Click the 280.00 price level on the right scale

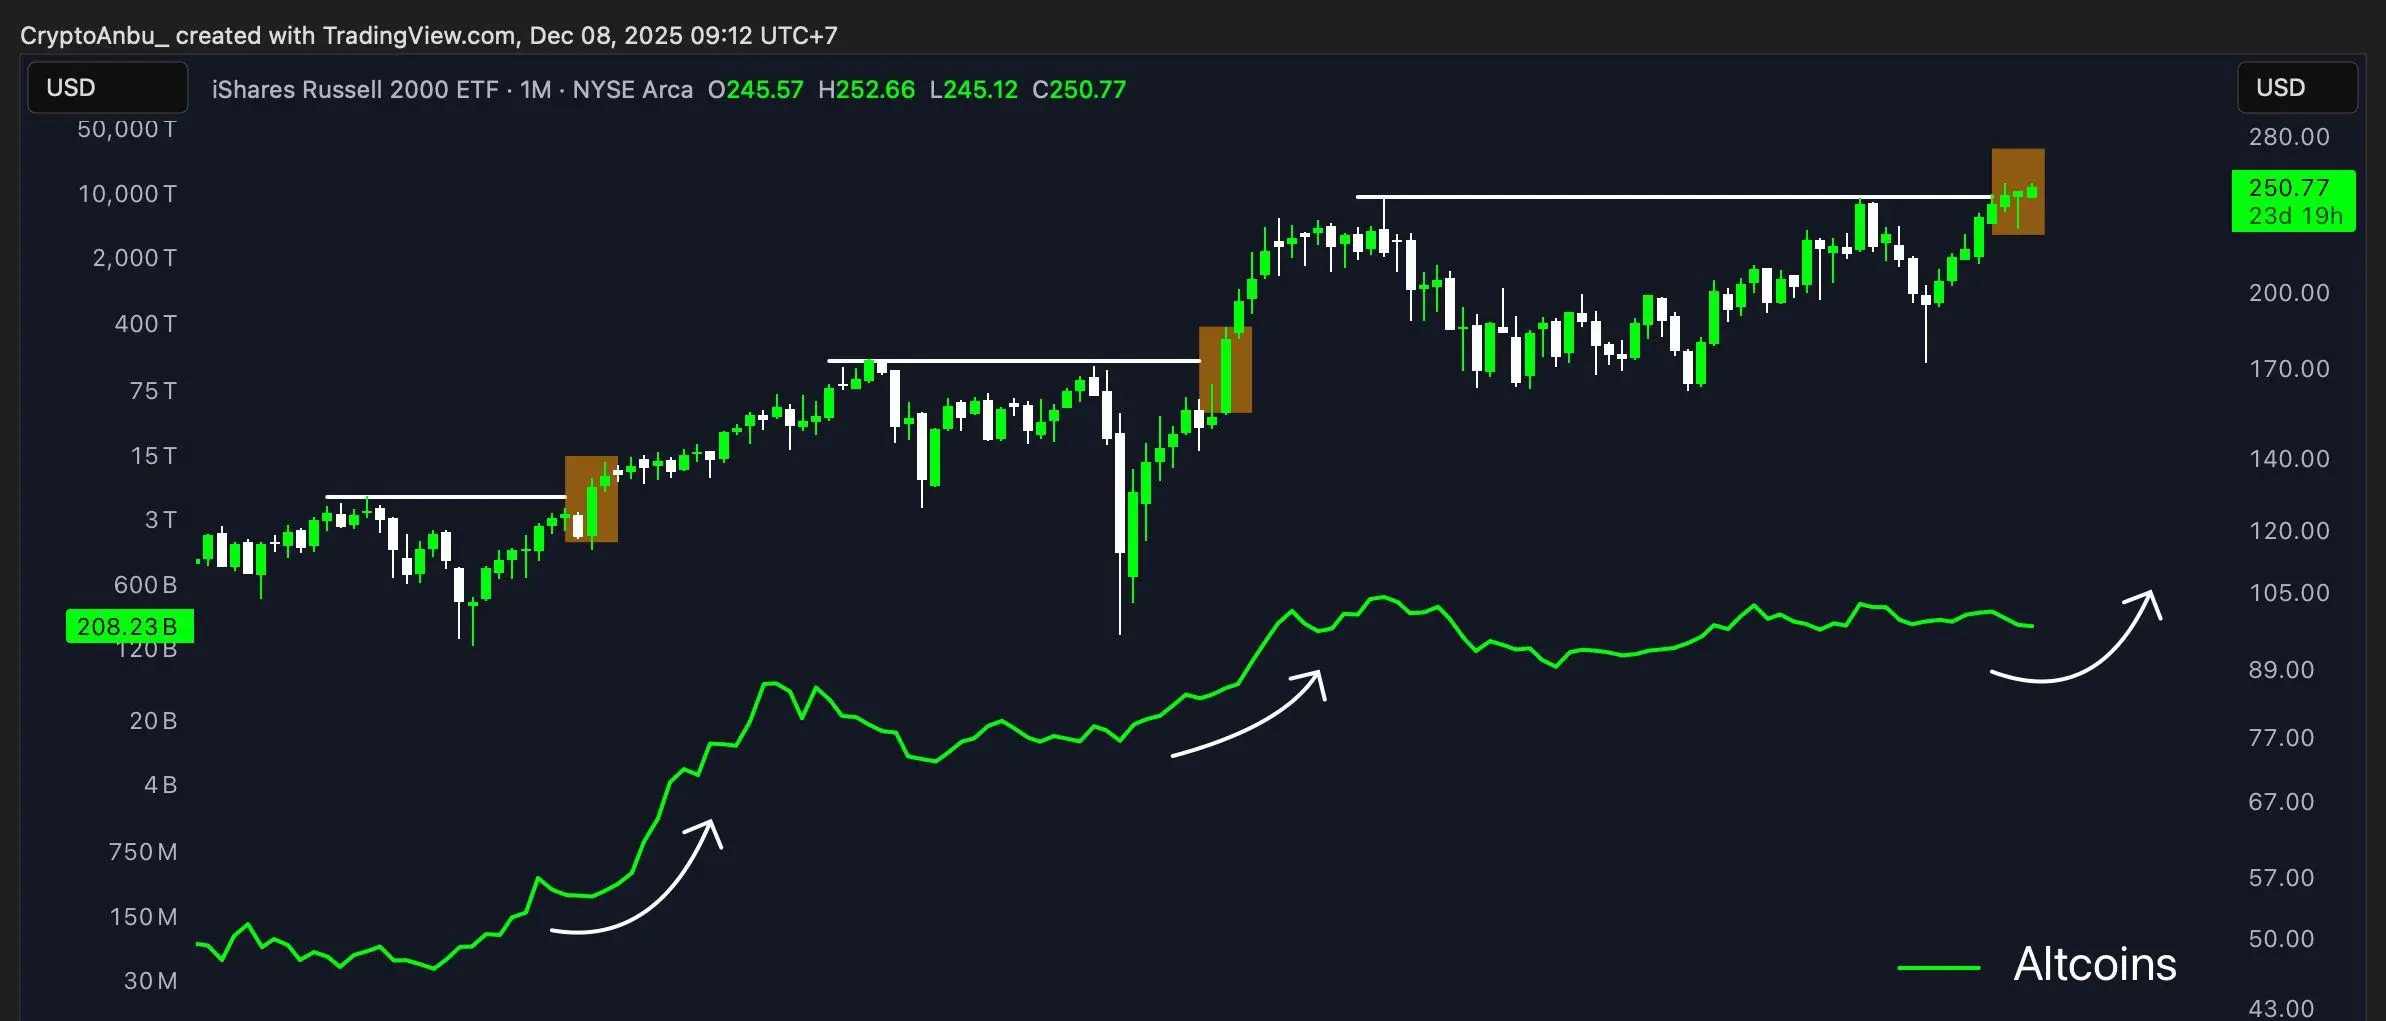click(x=2289, y=137)
